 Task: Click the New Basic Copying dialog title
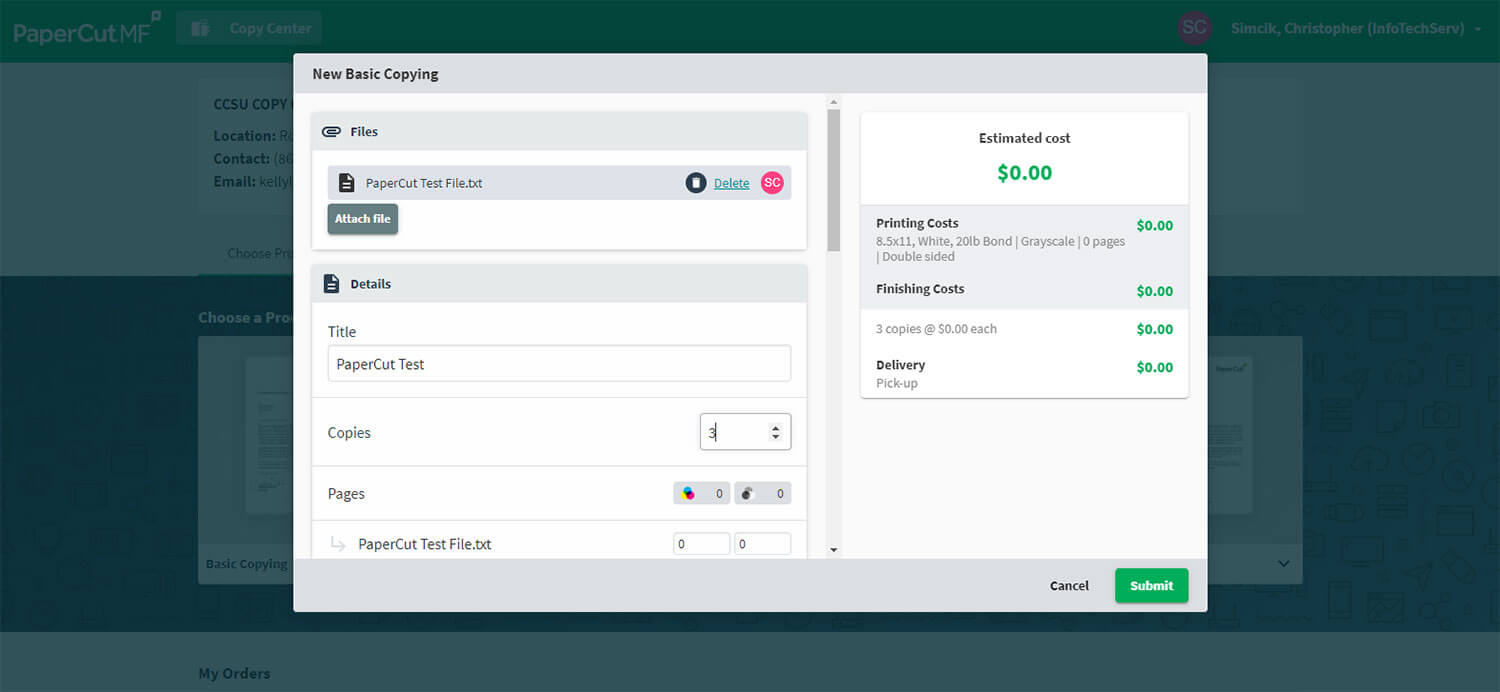click(375, 74)
